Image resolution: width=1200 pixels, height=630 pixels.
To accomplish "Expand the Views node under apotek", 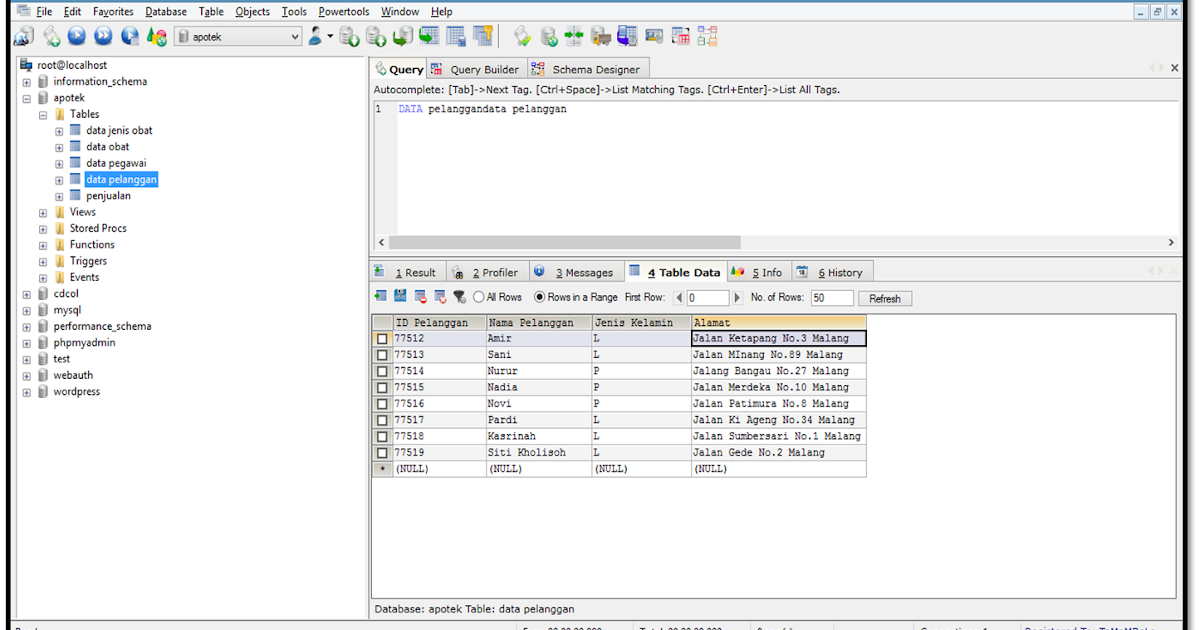I will point(42,211).
